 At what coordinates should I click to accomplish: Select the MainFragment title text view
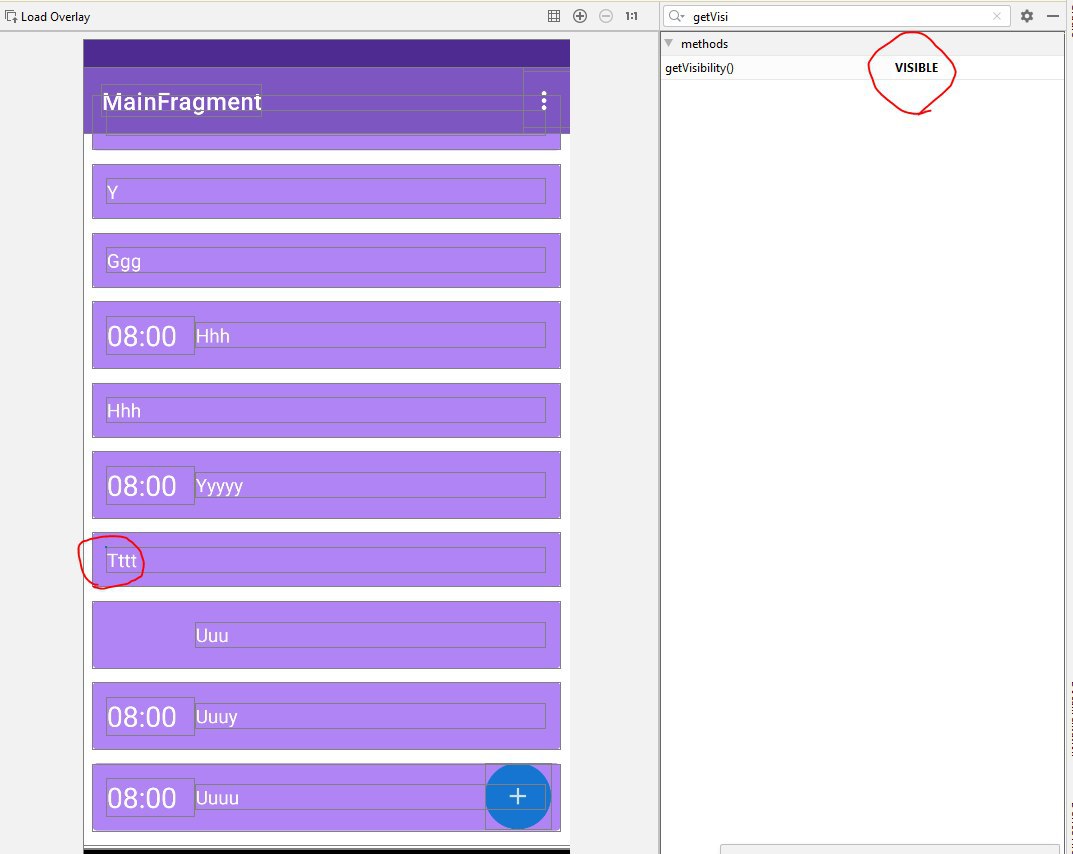coord(181,101)
